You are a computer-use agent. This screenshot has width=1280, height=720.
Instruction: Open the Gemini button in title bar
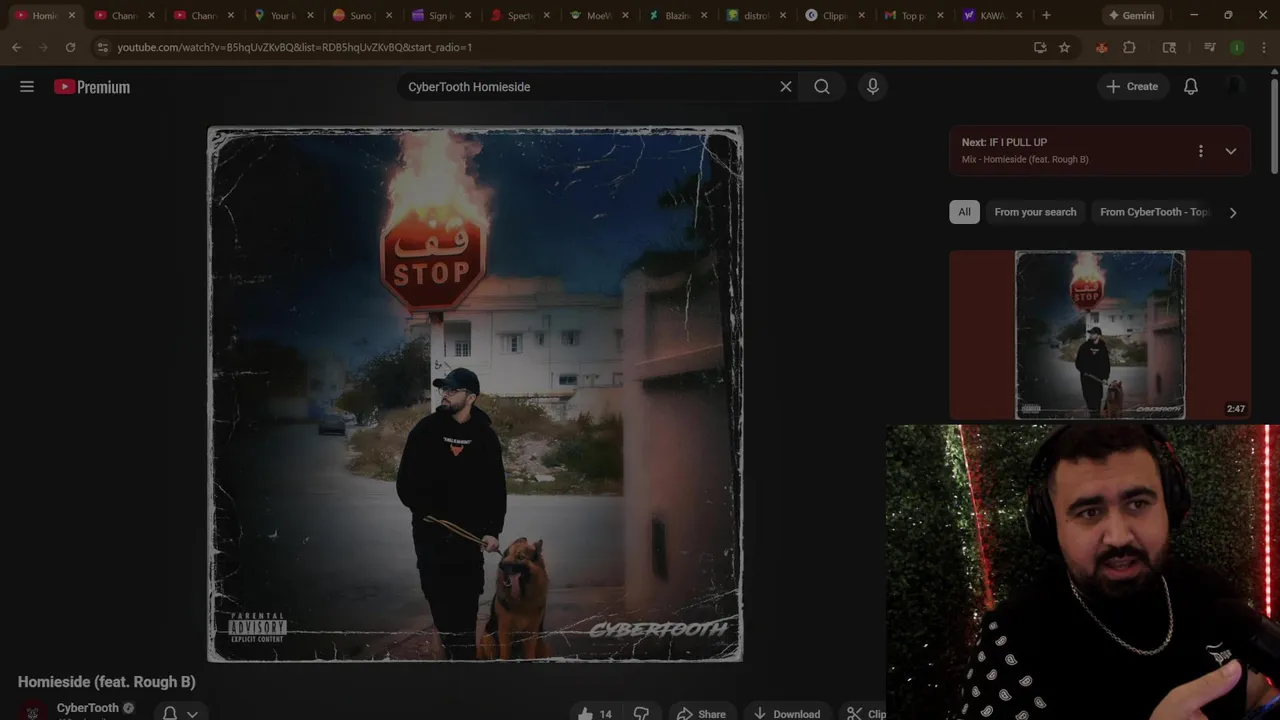tap(1131, 15)
